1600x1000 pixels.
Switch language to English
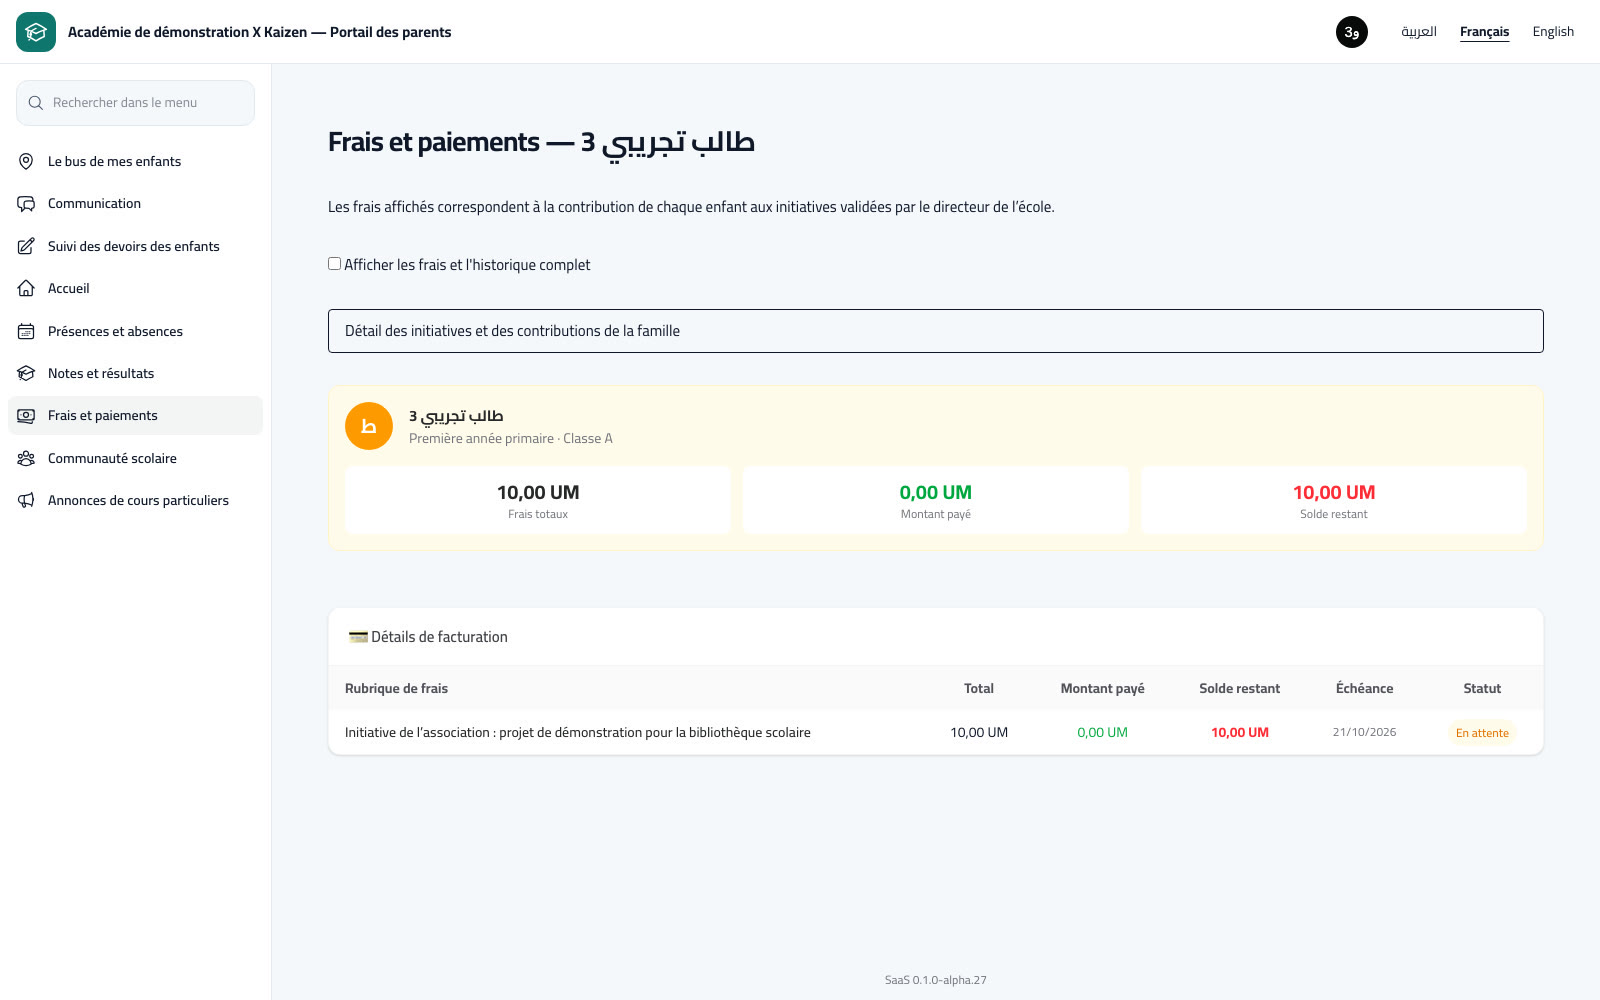coord(1553,32)
